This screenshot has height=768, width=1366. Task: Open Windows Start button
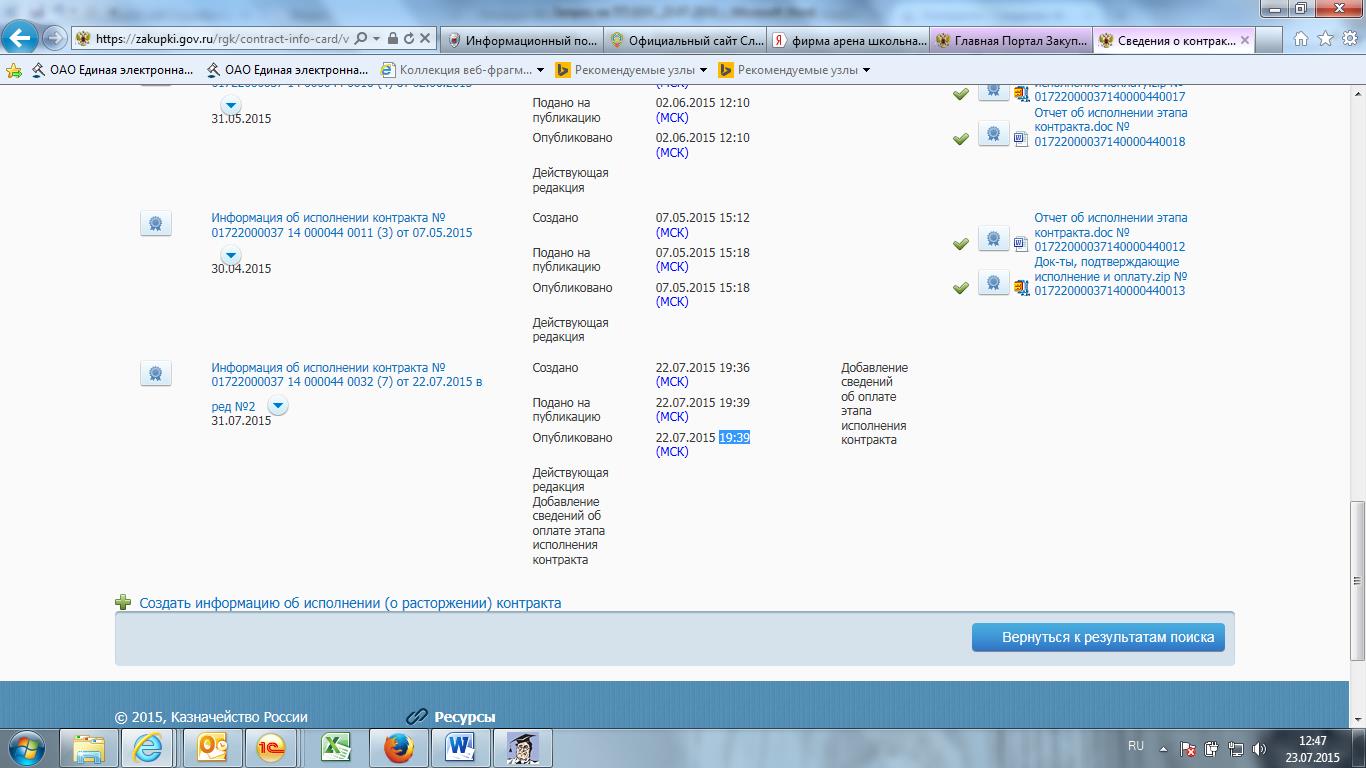27,747
